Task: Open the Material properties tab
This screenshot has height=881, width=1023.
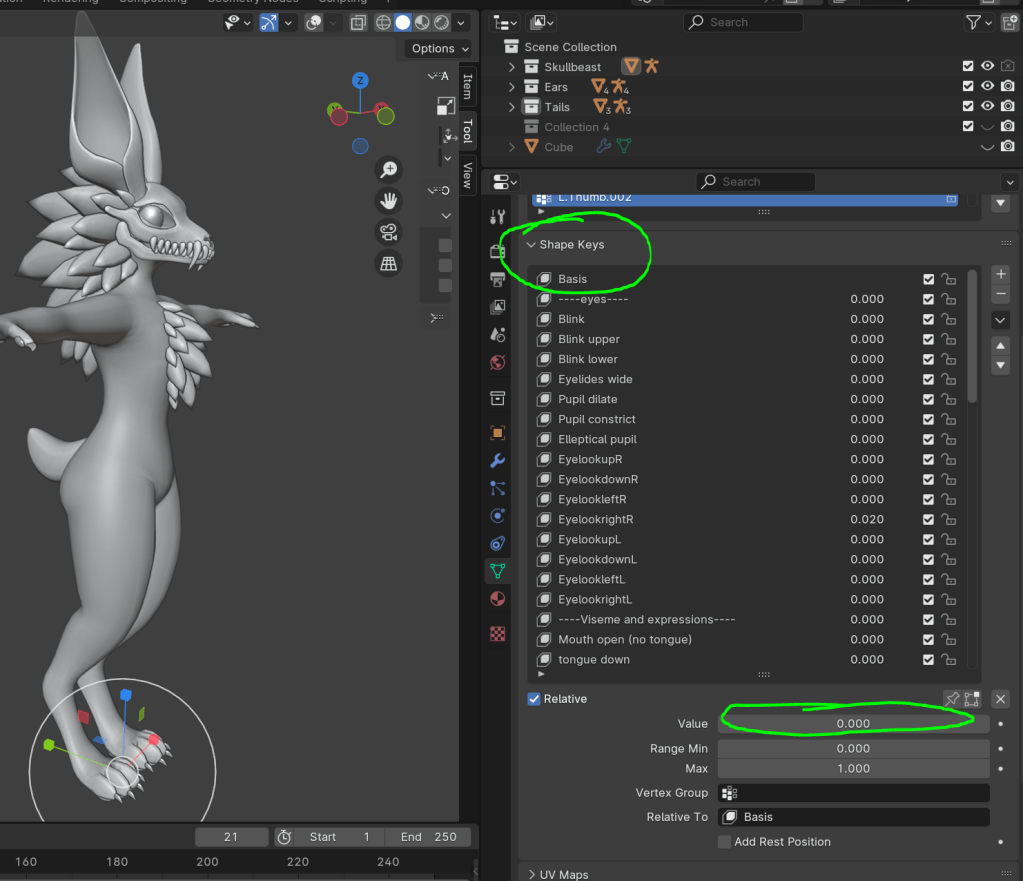Action: [x=497, y=598]
